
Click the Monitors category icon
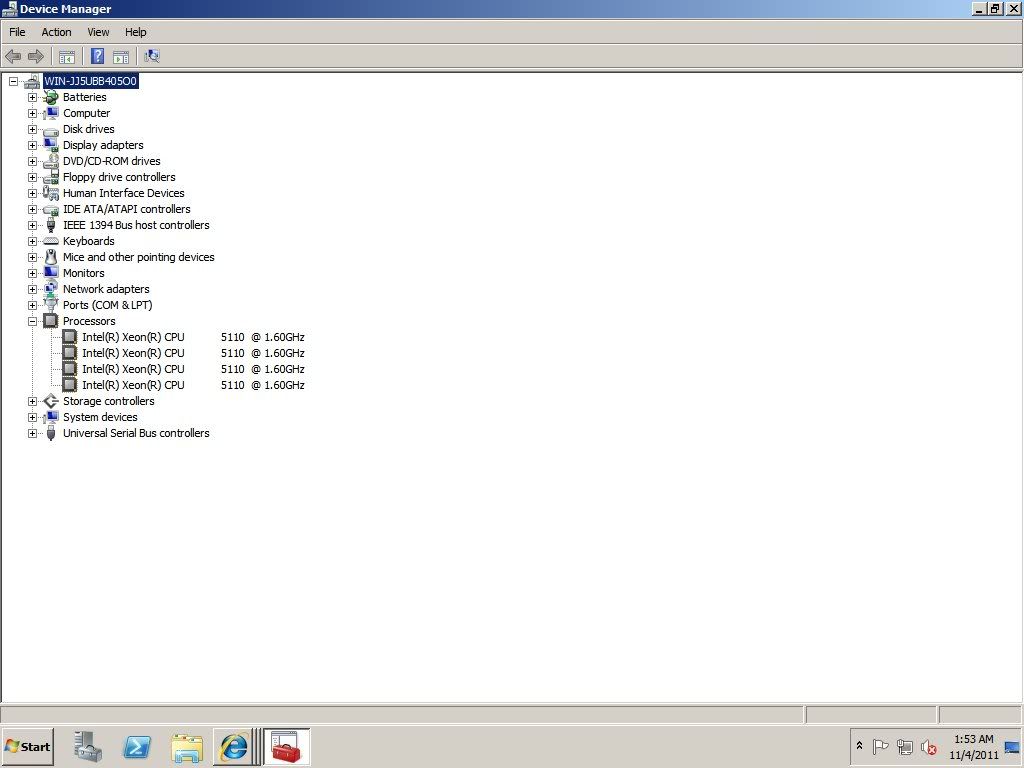50,273
